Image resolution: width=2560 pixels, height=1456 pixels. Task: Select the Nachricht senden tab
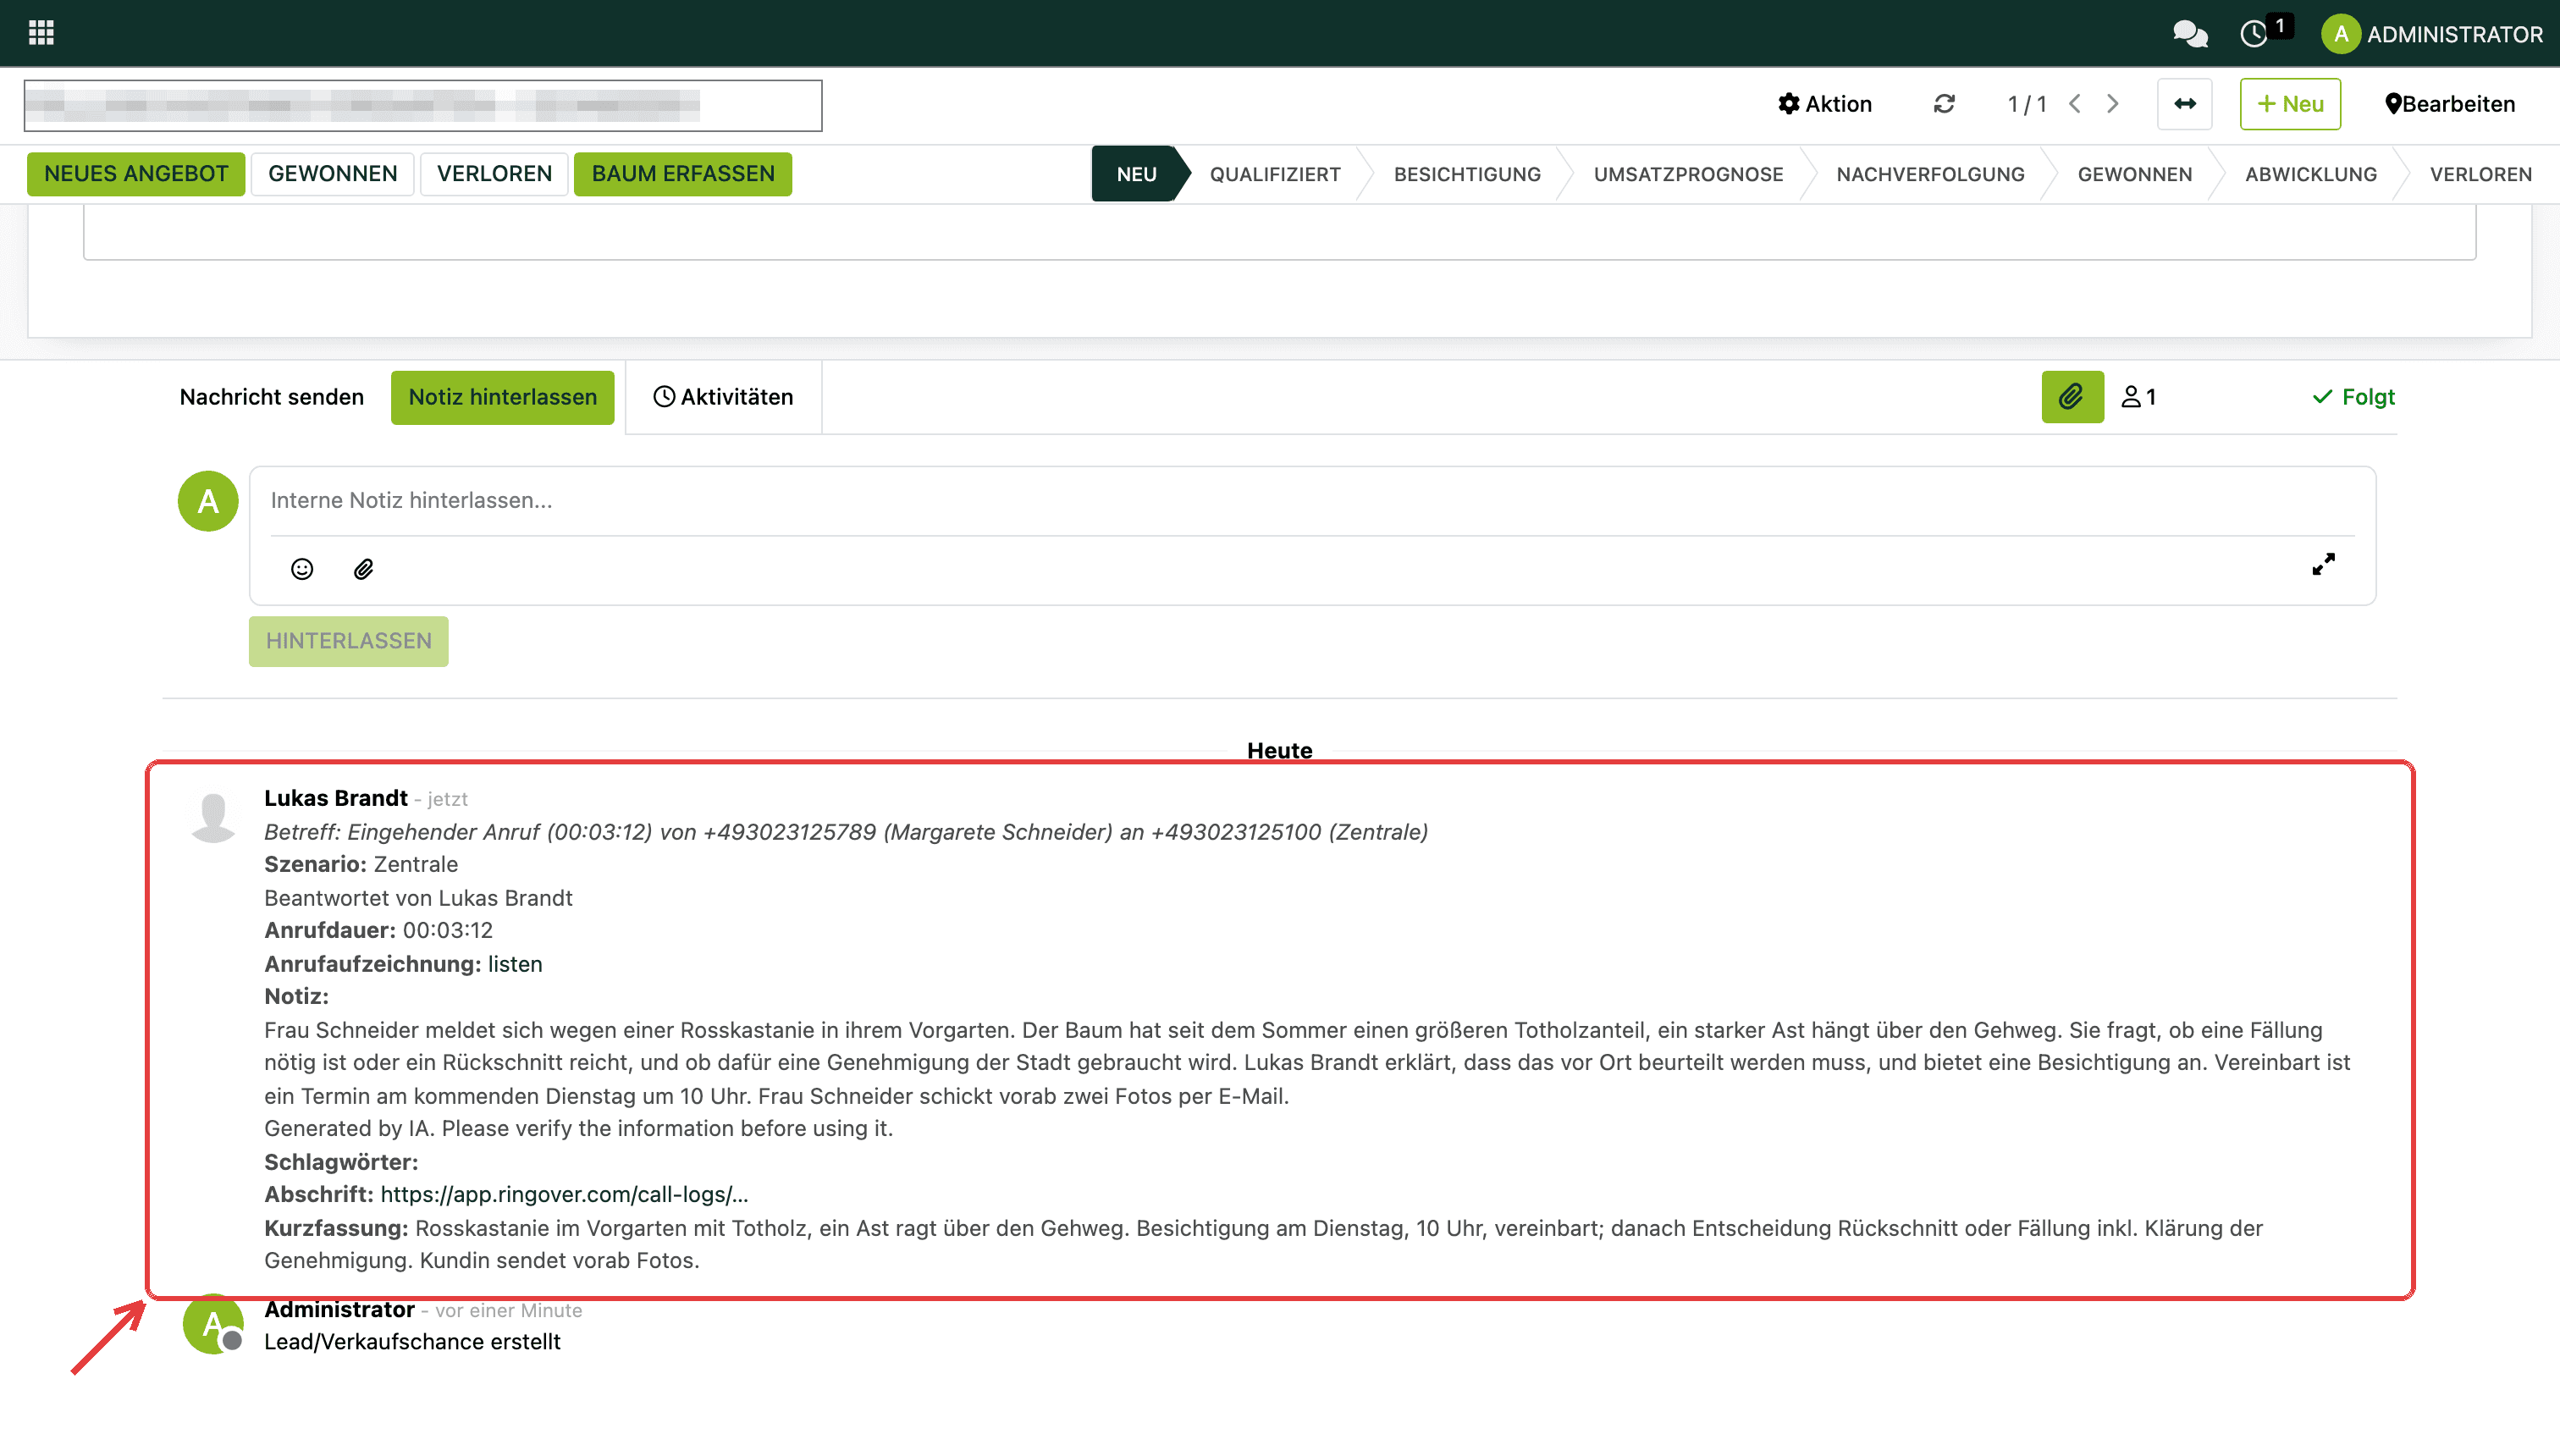pyautogui.click(x=272, y=397)
